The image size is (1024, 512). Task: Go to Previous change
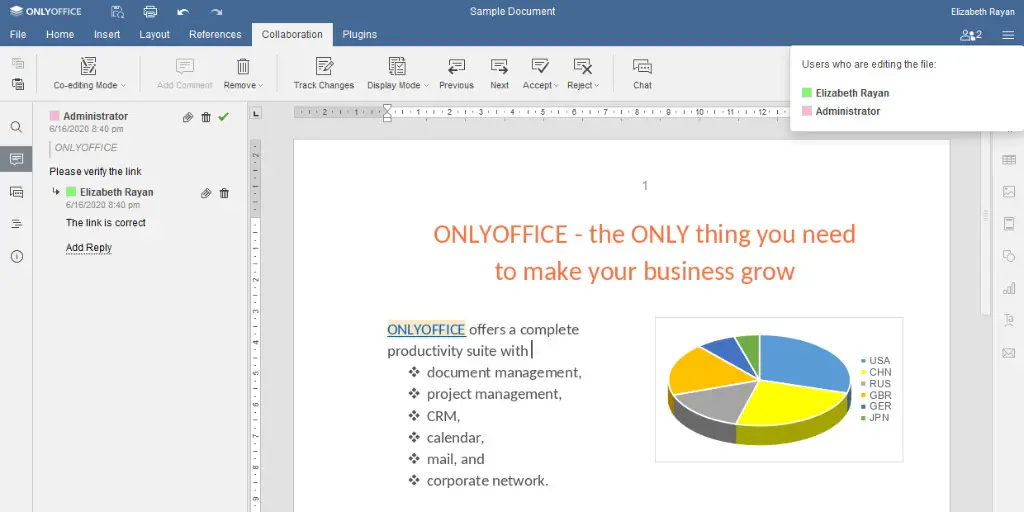tap(456, 73)
